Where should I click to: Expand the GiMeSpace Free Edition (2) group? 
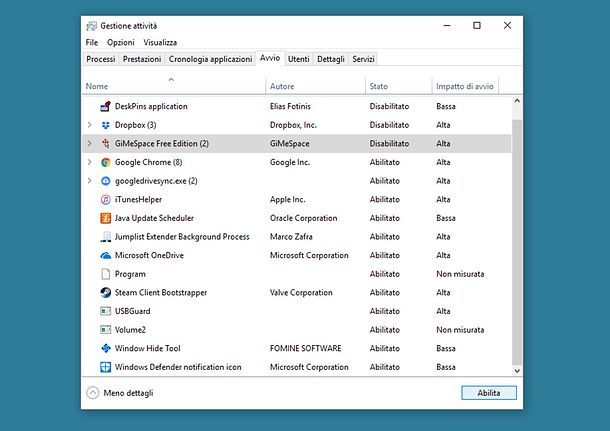[x=89, y=144]
